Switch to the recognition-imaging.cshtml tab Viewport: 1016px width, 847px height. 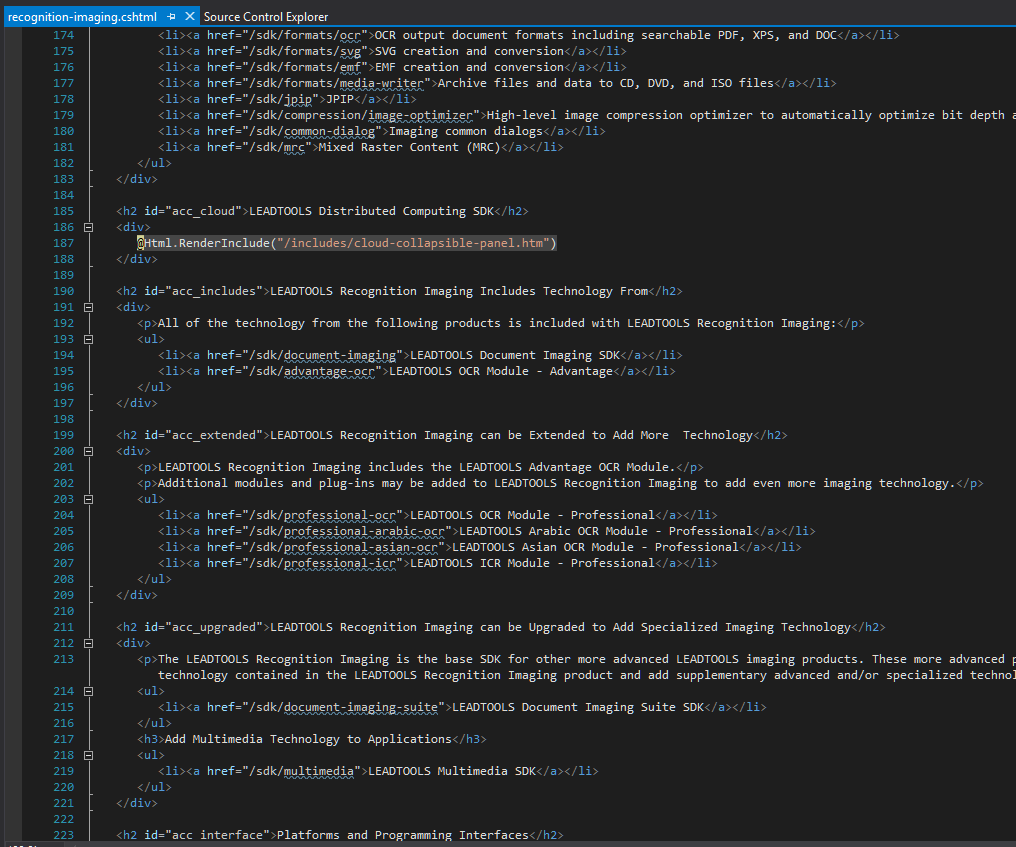tap(82, 17)
